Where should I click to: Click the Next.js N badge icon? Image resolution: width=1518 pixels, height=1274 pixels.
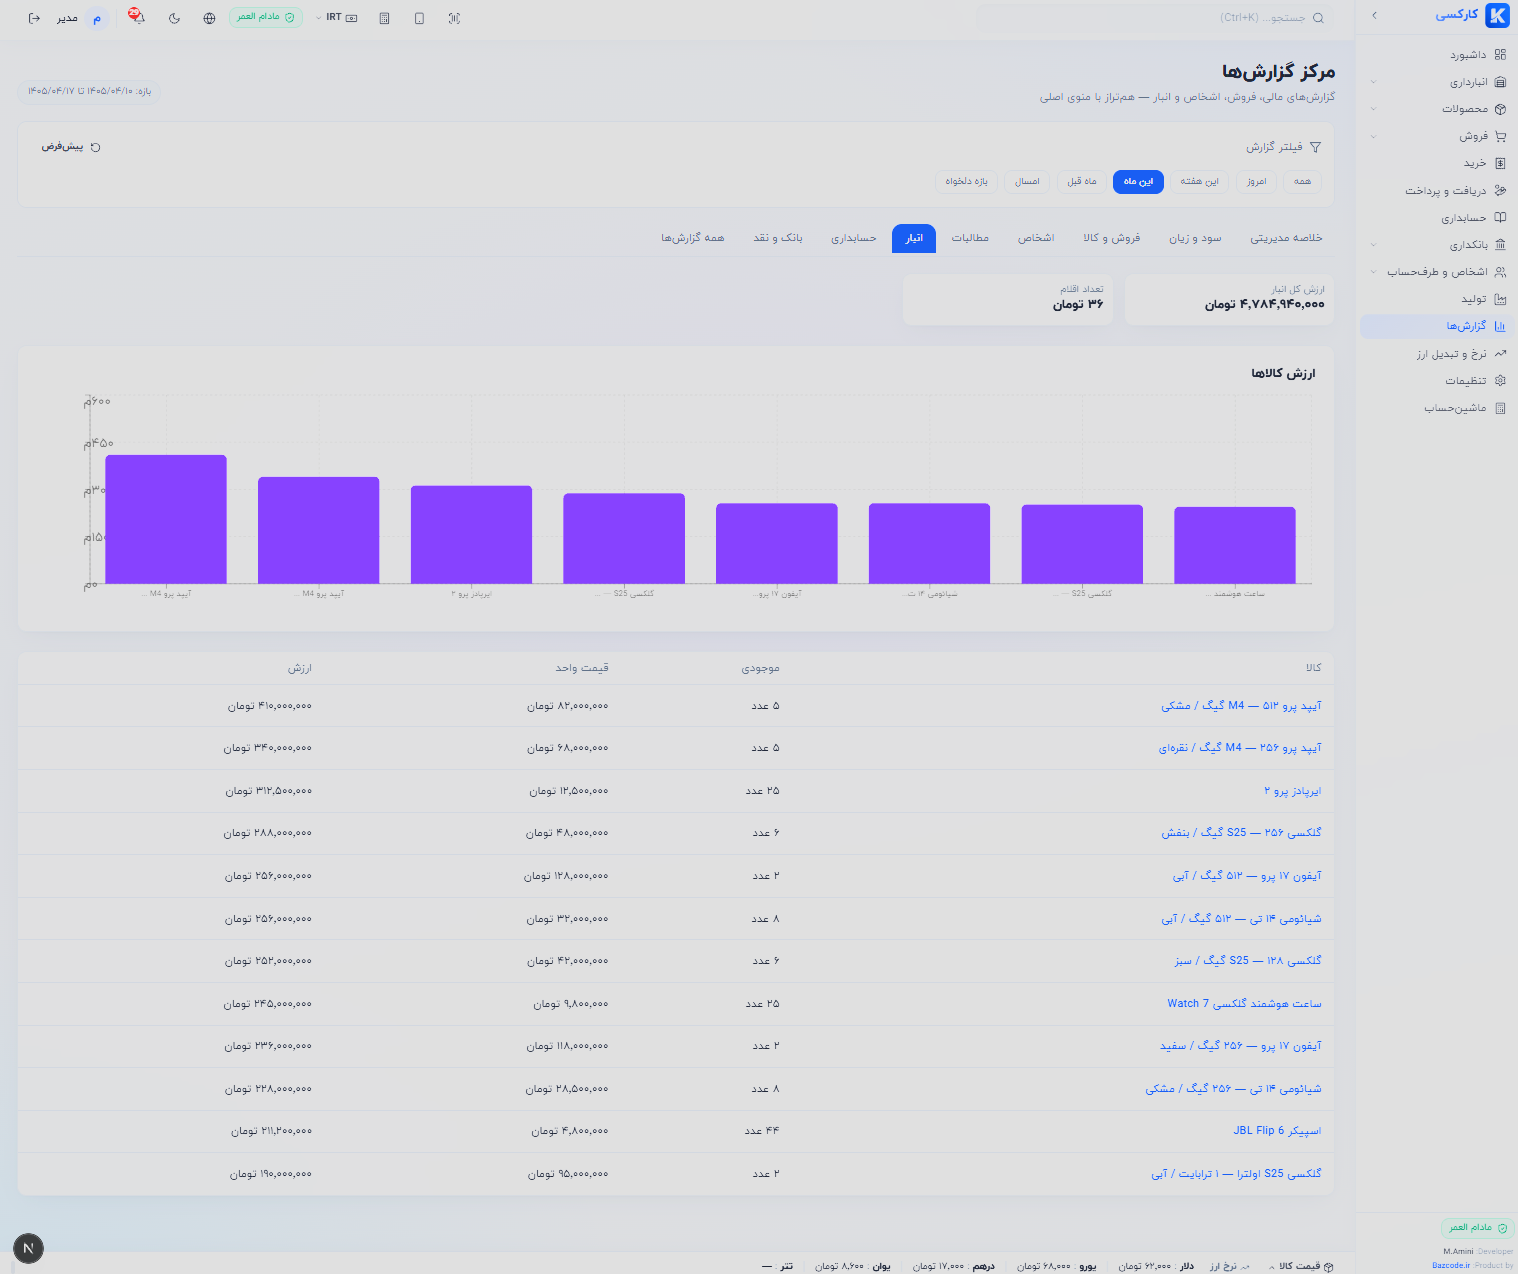(28, 1248)
